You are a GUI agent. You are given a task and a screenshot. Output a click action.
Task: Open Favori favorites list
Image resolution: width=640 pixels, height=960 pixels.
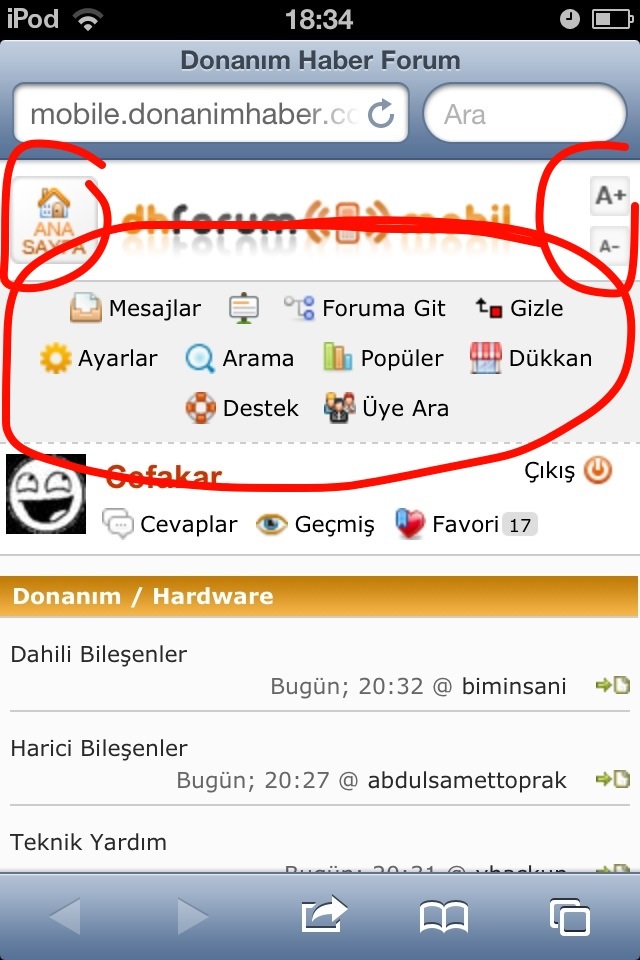pos(466,524)
